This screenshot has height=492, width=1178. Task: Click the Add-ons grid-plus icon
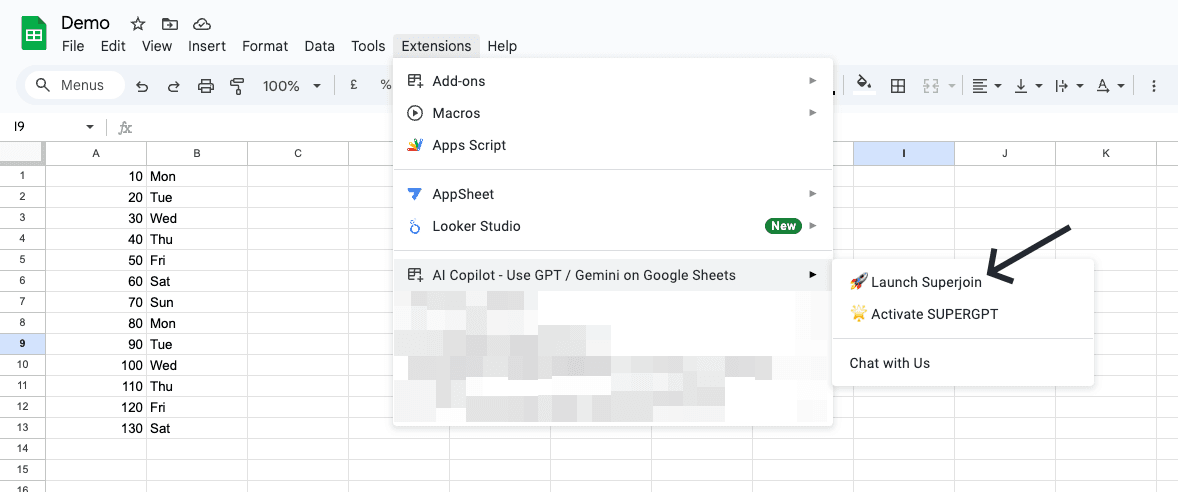click(x=415, y=80)
